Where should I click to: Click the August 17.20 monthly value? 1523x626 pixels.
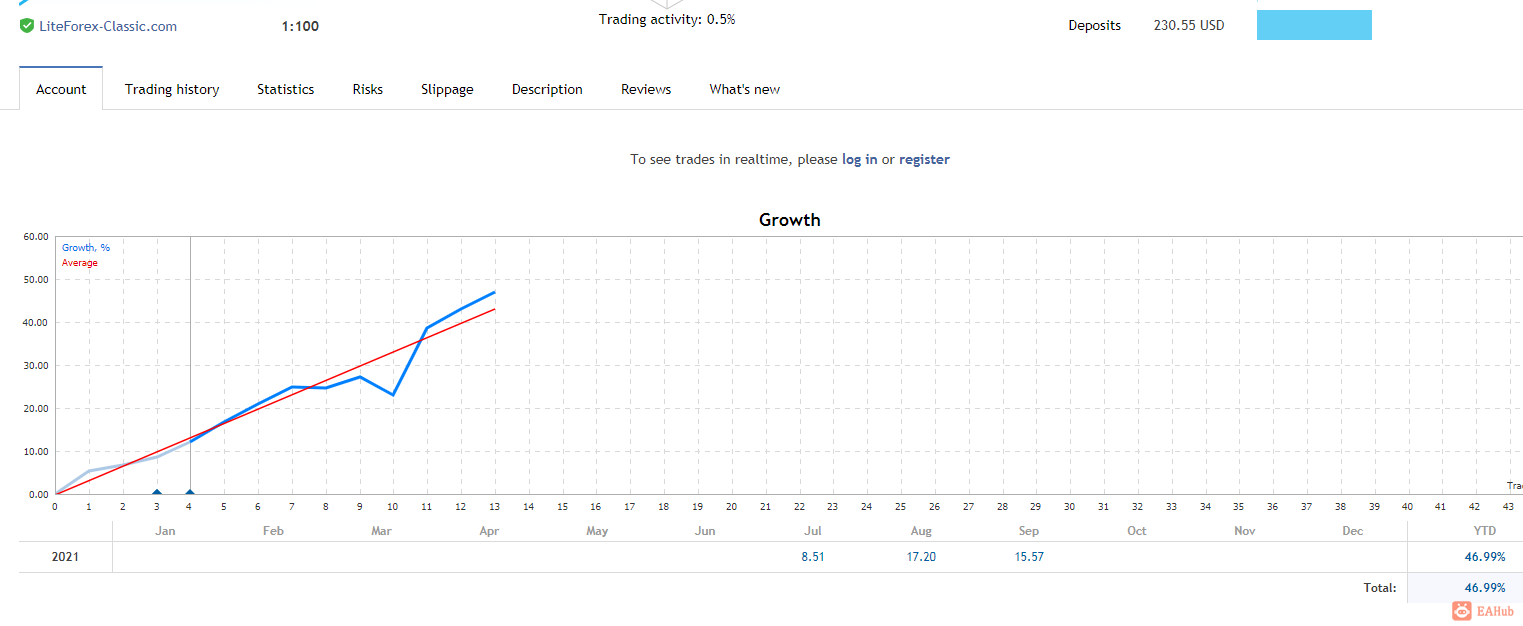(921, 557)
